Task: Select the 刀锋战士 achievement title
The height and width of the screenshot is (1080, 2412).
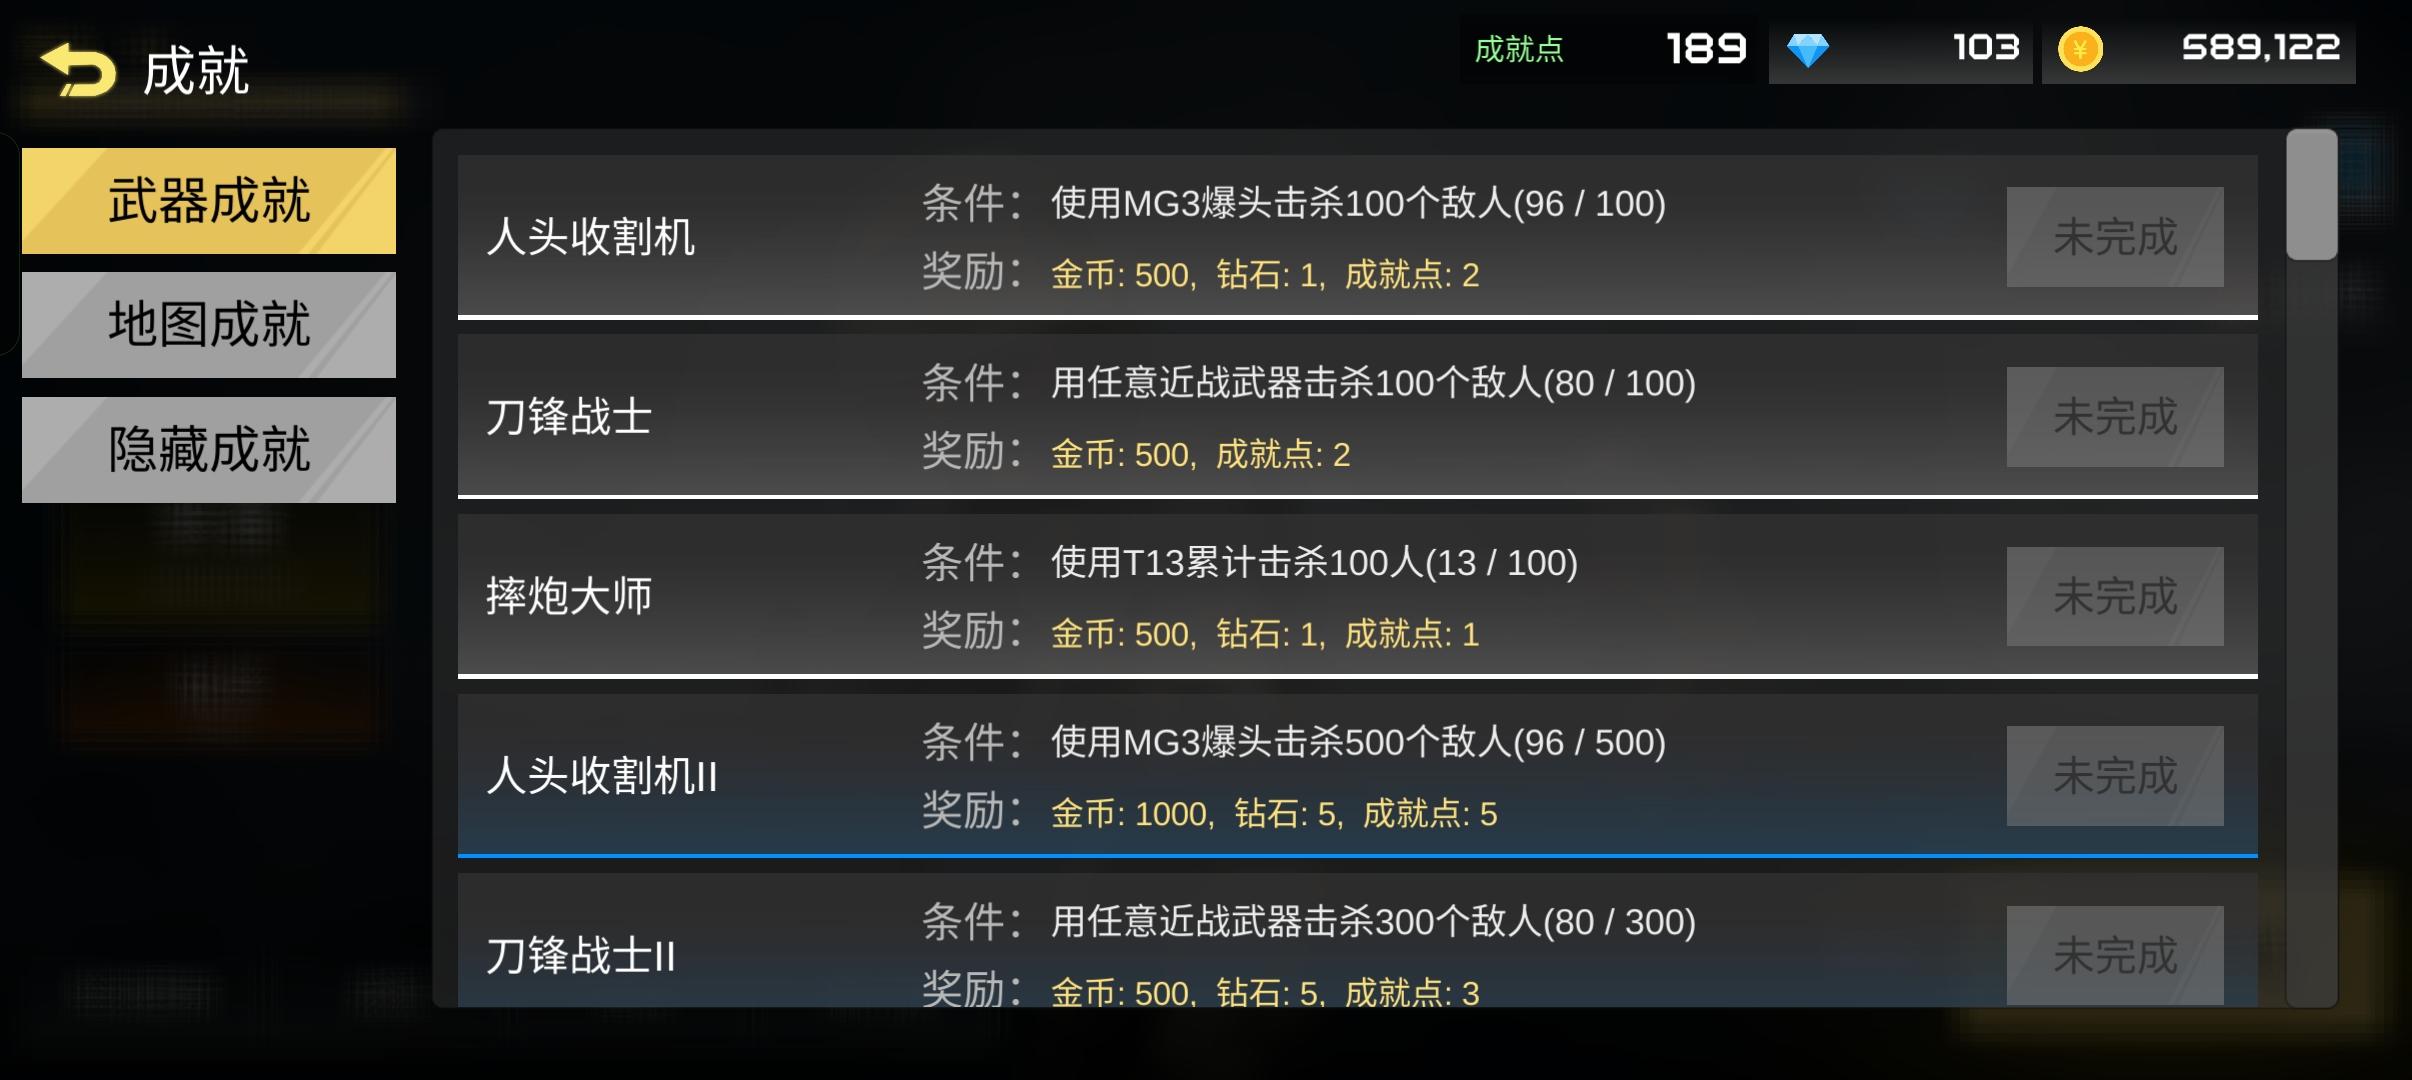Action: [x=569, y=417]
